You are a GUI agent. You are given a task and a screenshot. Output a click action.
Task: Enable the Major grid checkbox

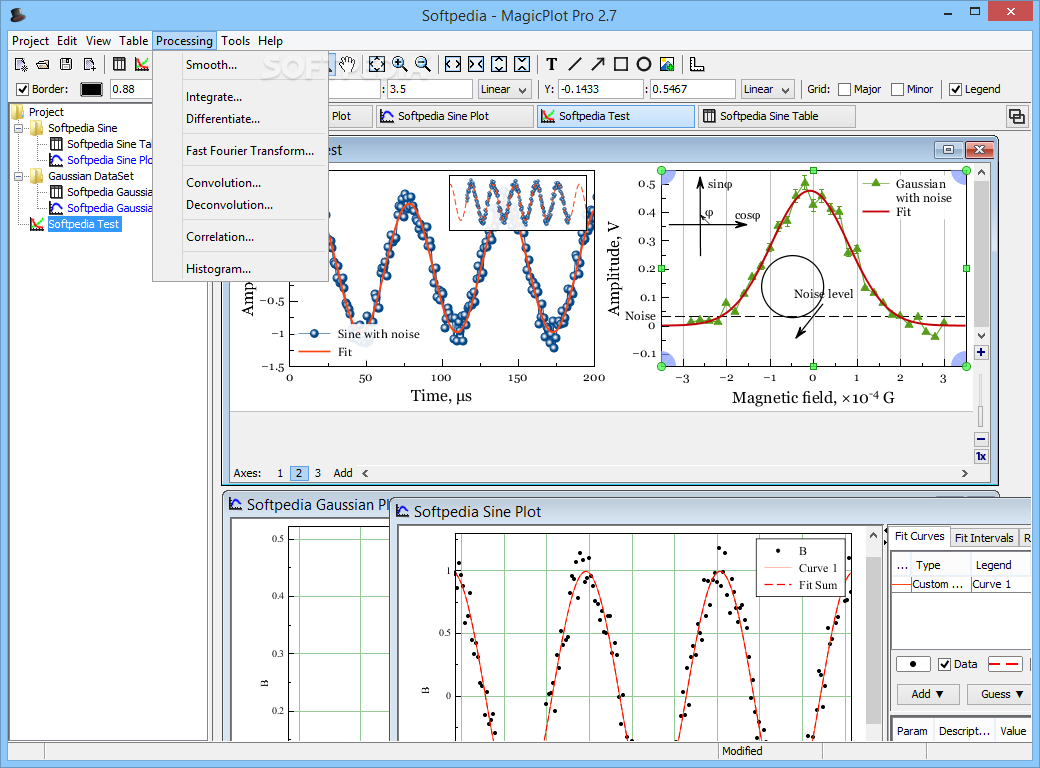tap(844, 89)
